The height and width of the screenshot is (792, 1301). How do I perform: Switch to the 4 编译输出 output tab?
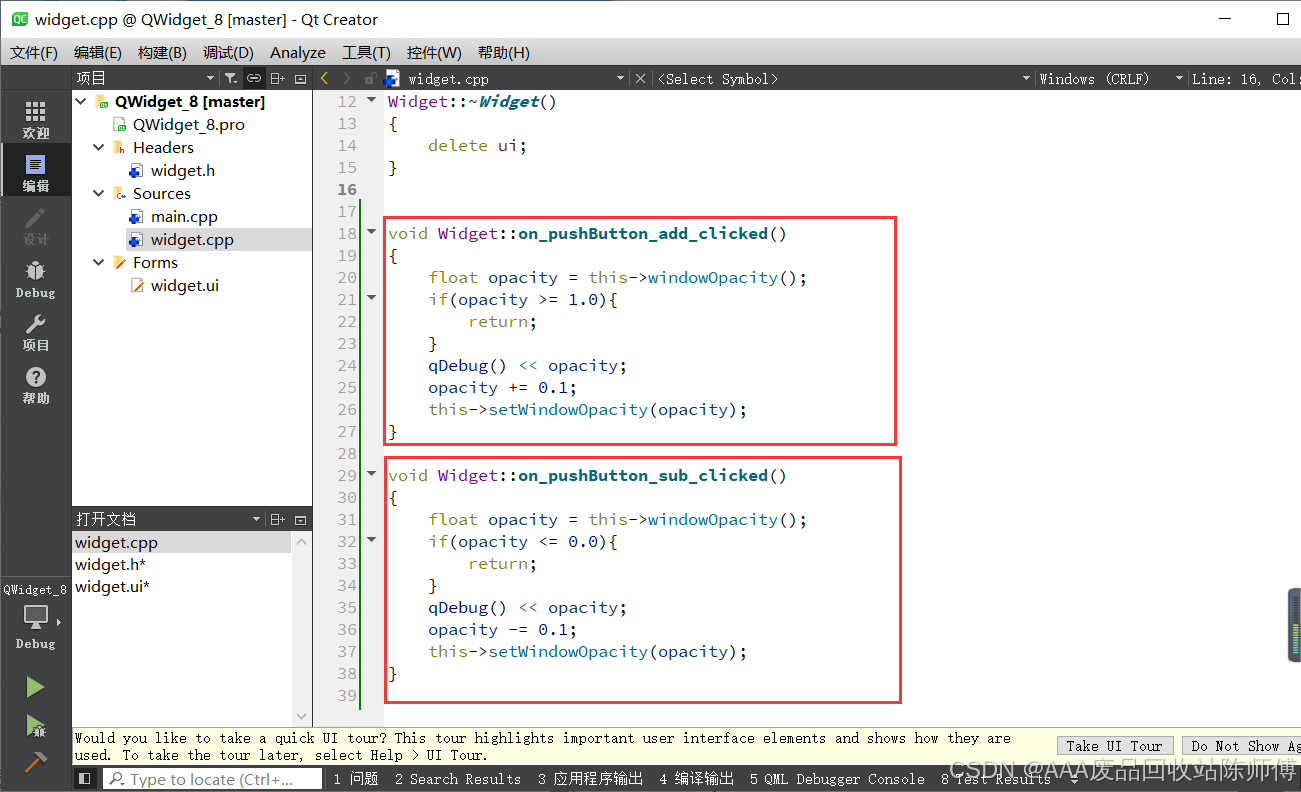[x=696, y=779]
